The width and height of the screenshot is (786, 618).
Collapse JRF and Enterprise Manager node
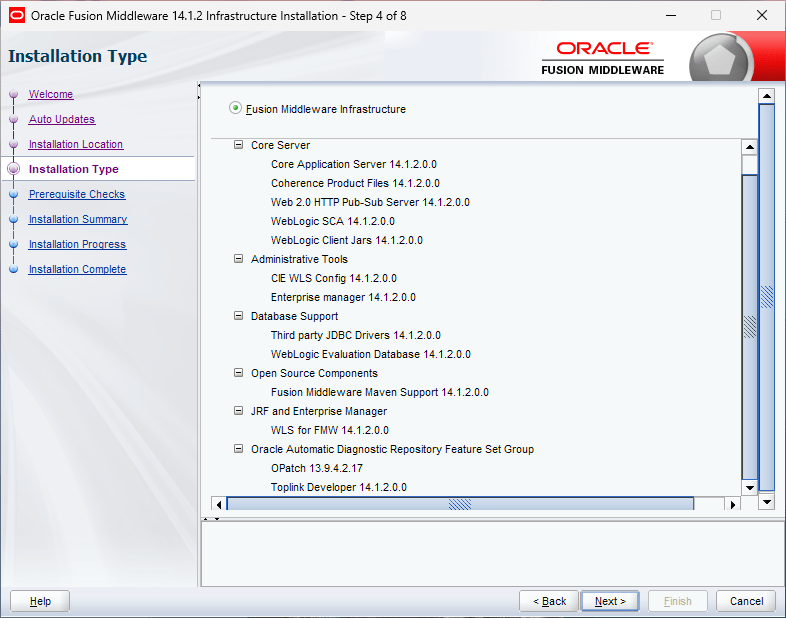click(239, 411)
